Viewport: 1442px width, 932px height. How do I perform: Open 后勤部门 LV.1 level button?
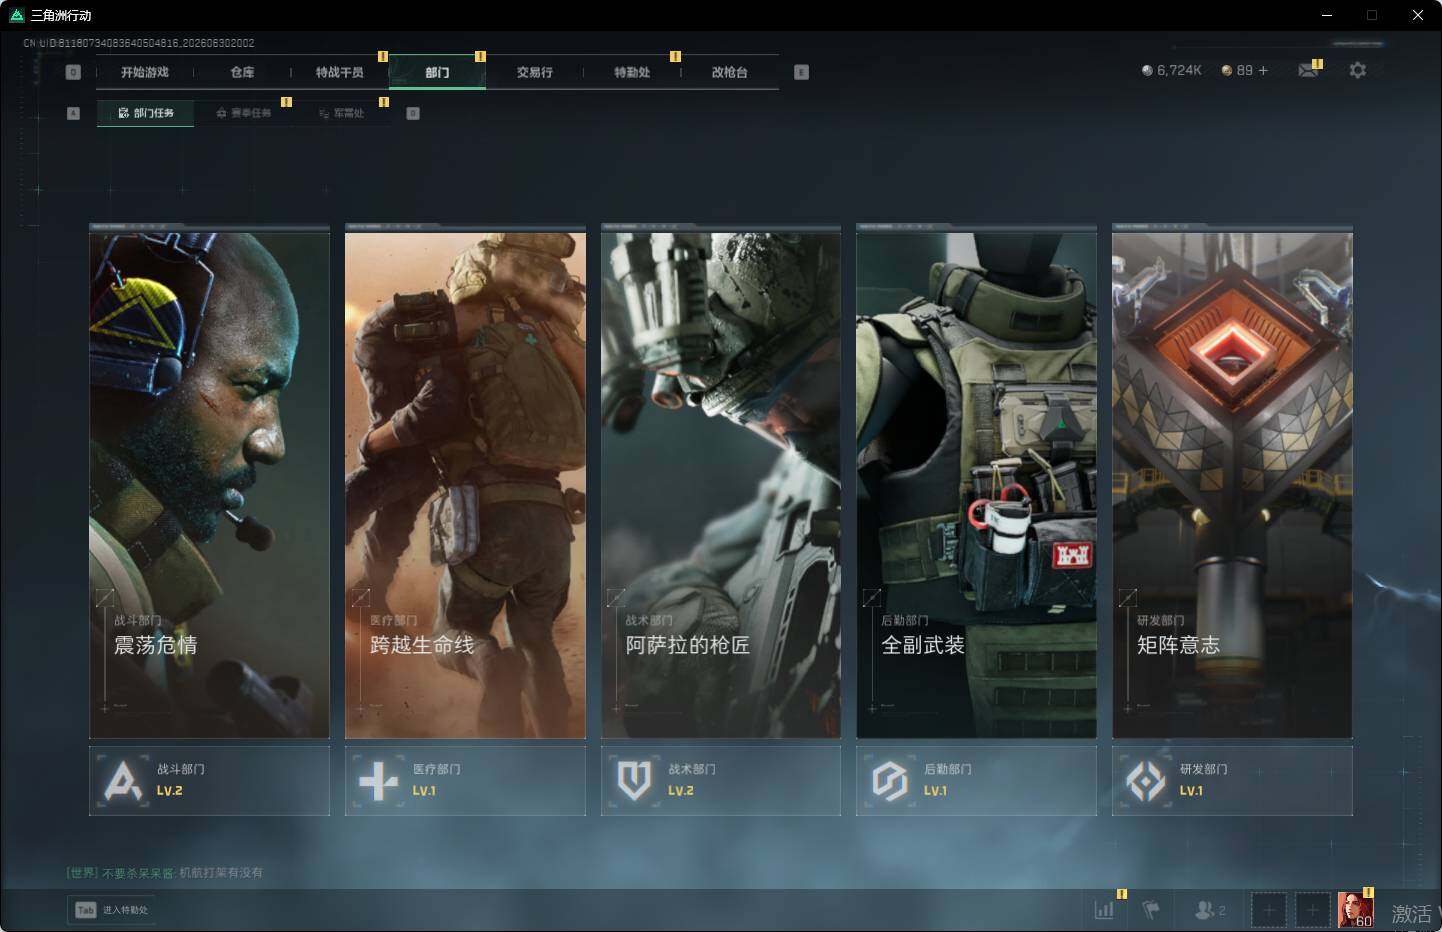(x=976, y=780)
